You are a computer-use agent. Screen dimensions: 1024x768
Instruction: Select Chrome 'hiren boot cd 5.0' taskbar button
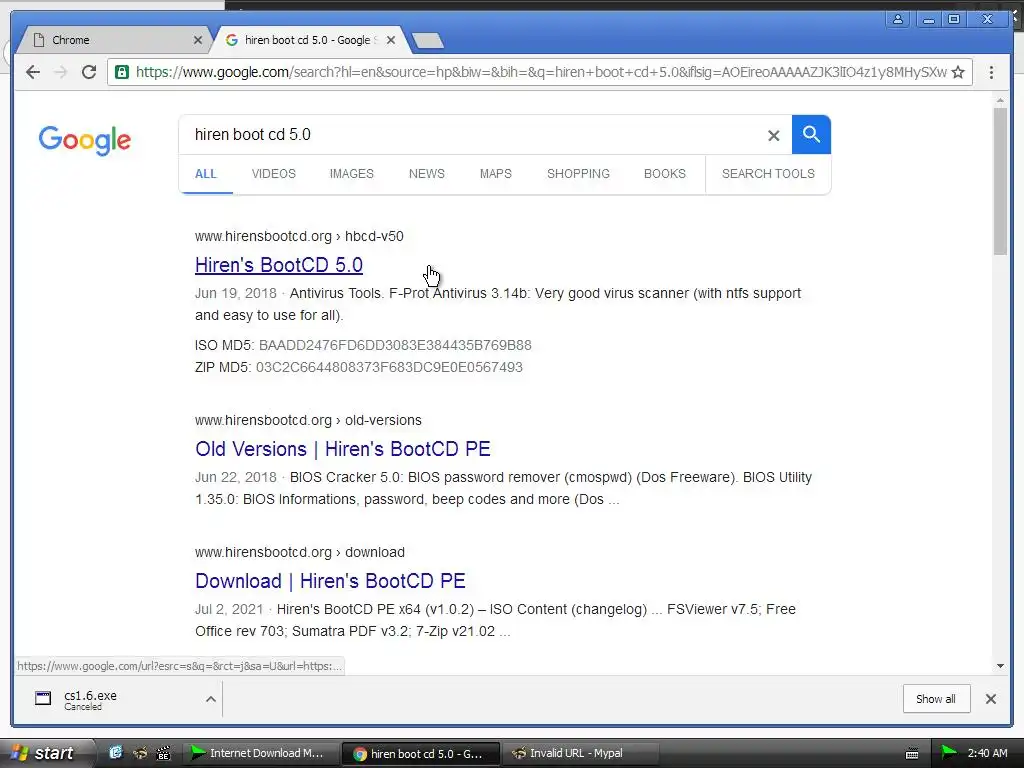click(421, 754)
